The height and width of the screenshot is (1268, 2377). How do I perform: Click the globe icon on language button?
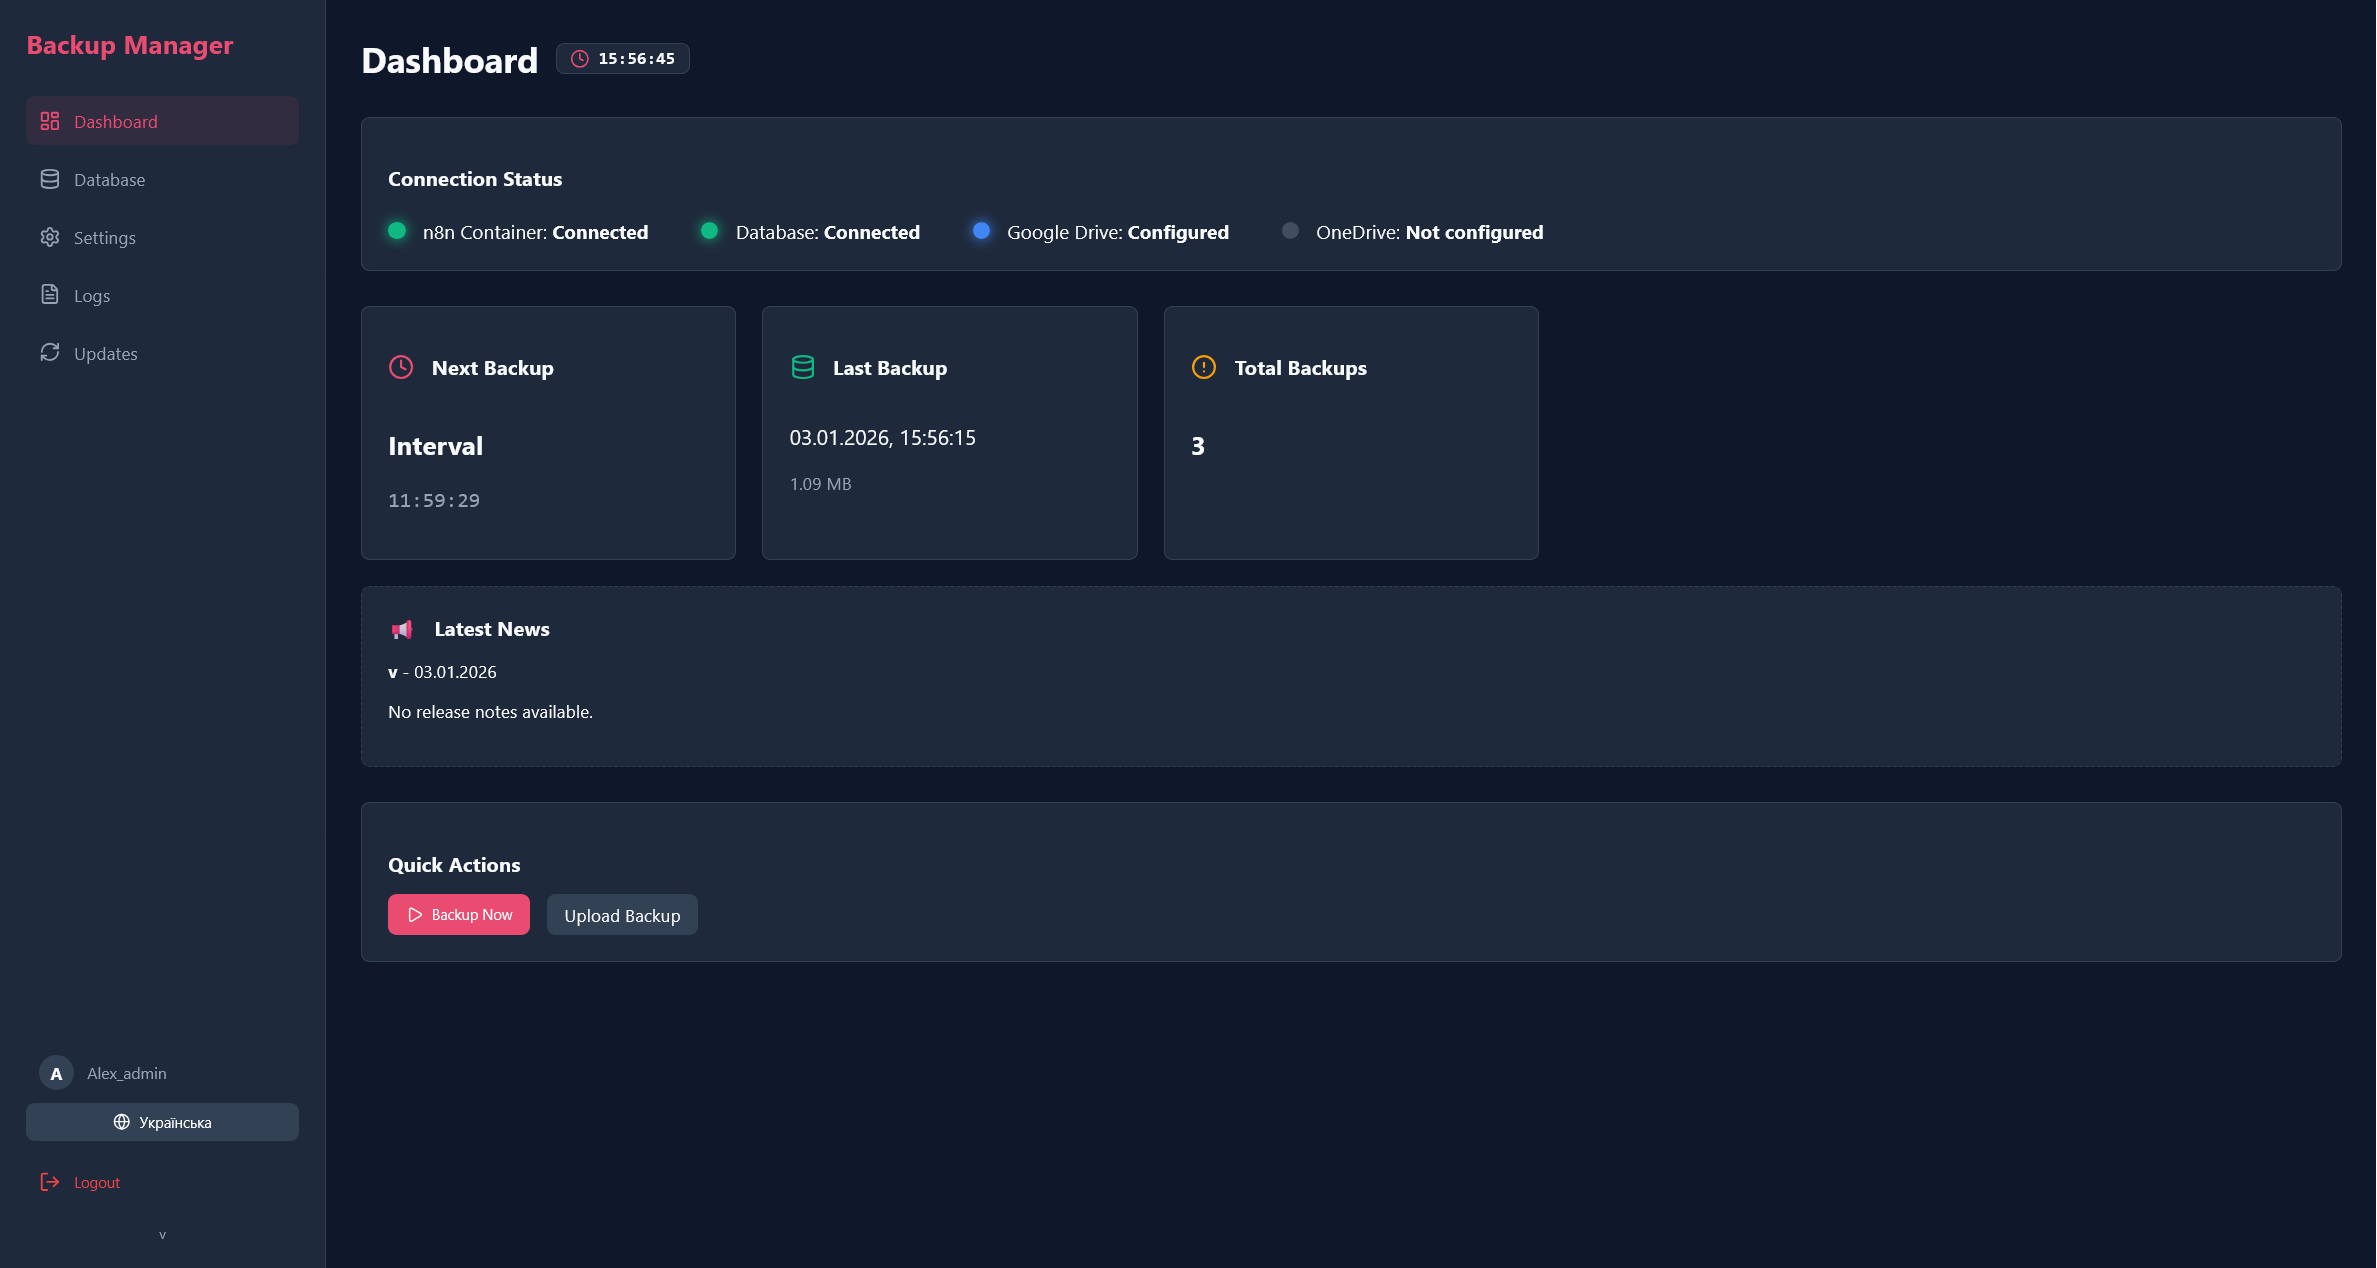122,1122
